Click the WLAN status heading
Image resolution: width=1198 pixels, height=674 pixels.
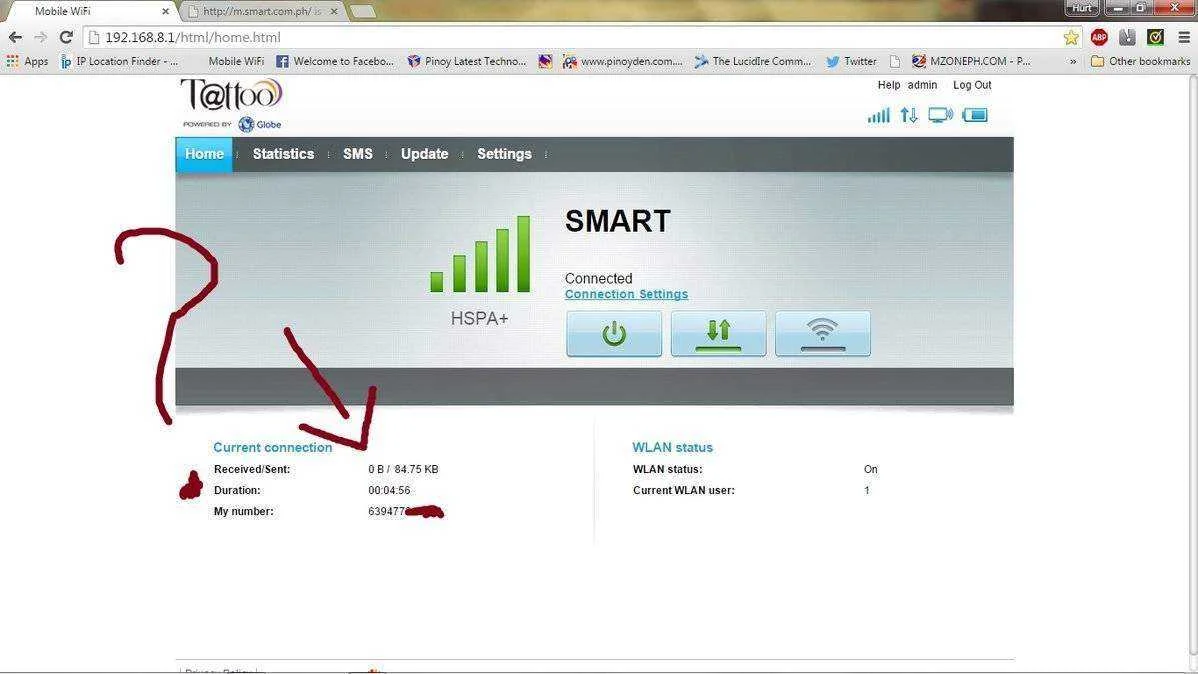[x=672, y=447]
